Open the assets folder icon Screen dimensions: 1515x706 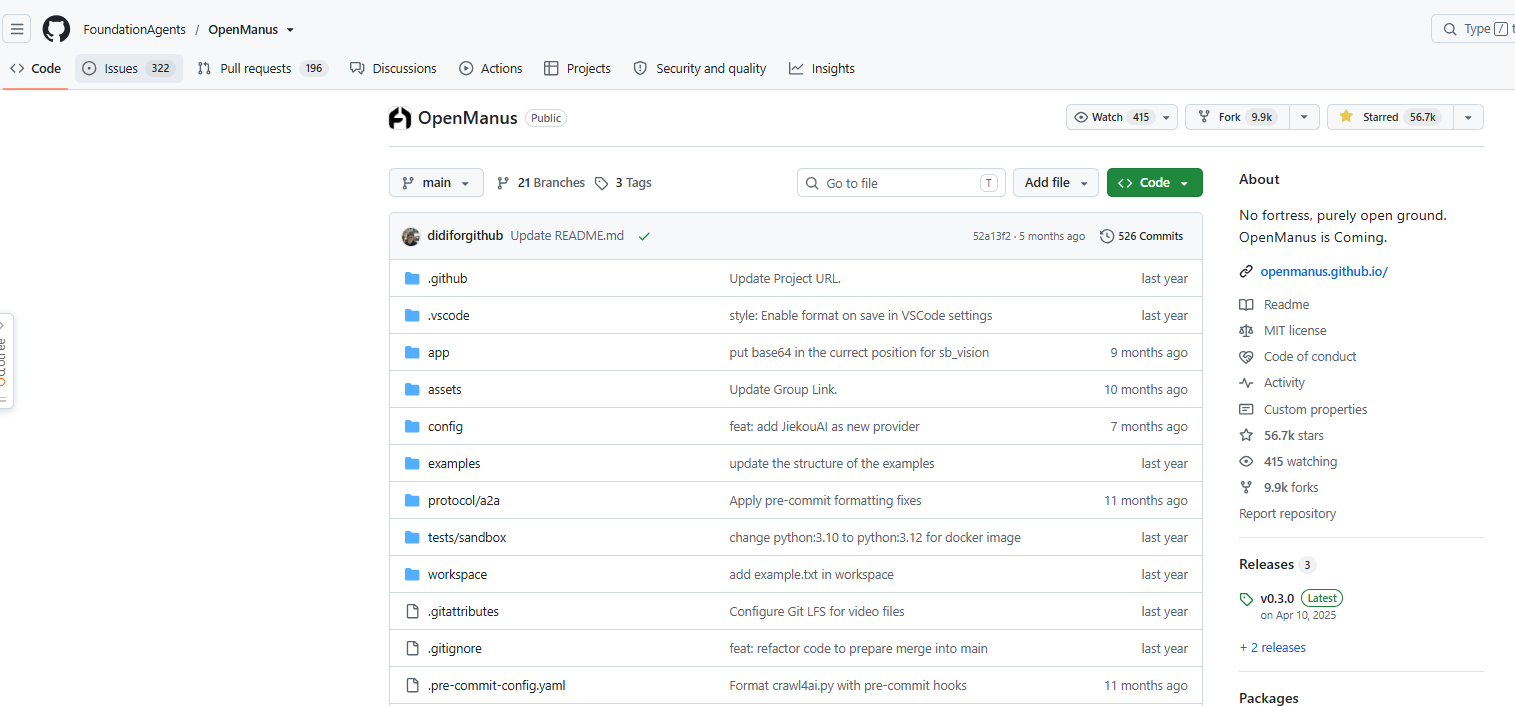coord(412,389)
